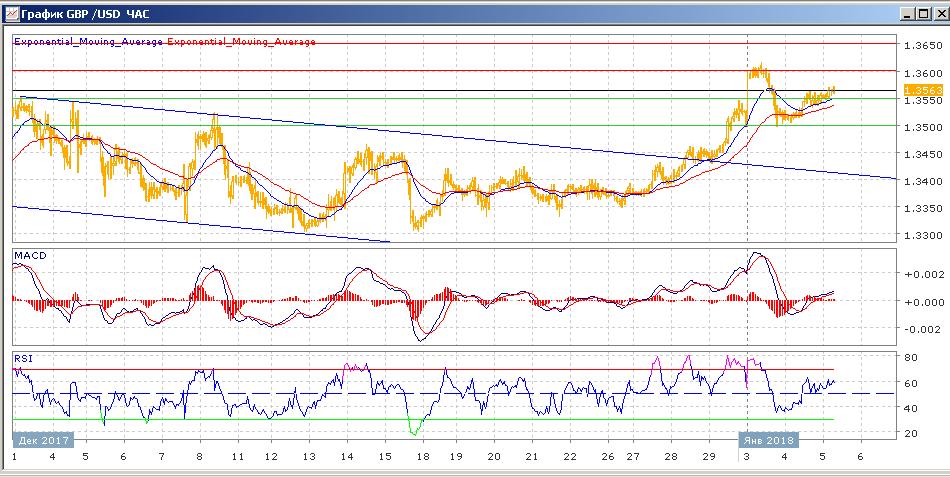Click date label 11 on time axis
The height and width of the screenshot is (477, 950).
click(x=237, y=457)
